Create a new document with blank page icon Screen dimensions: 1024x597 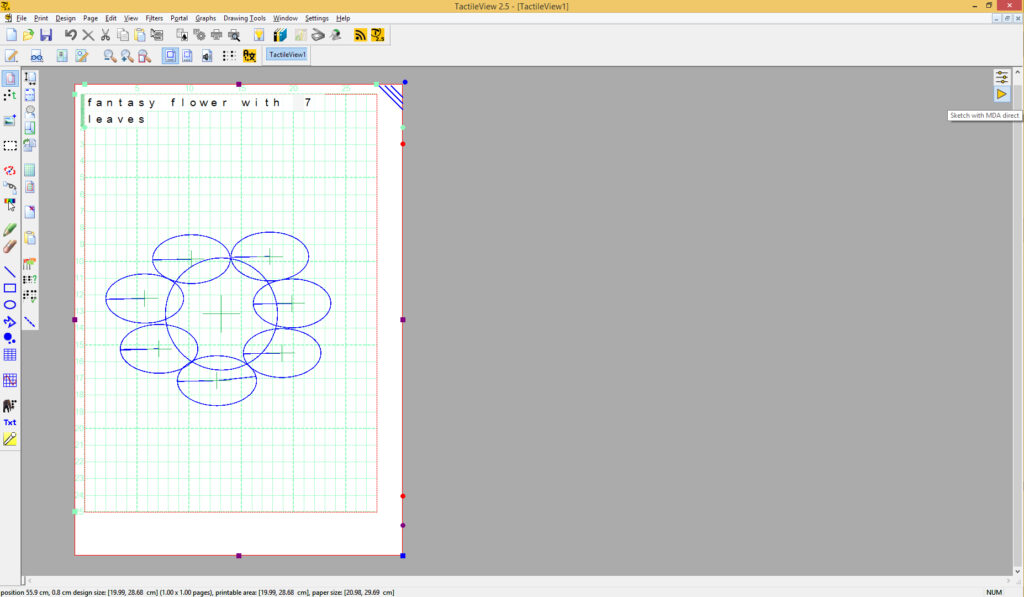coord(12,35)
